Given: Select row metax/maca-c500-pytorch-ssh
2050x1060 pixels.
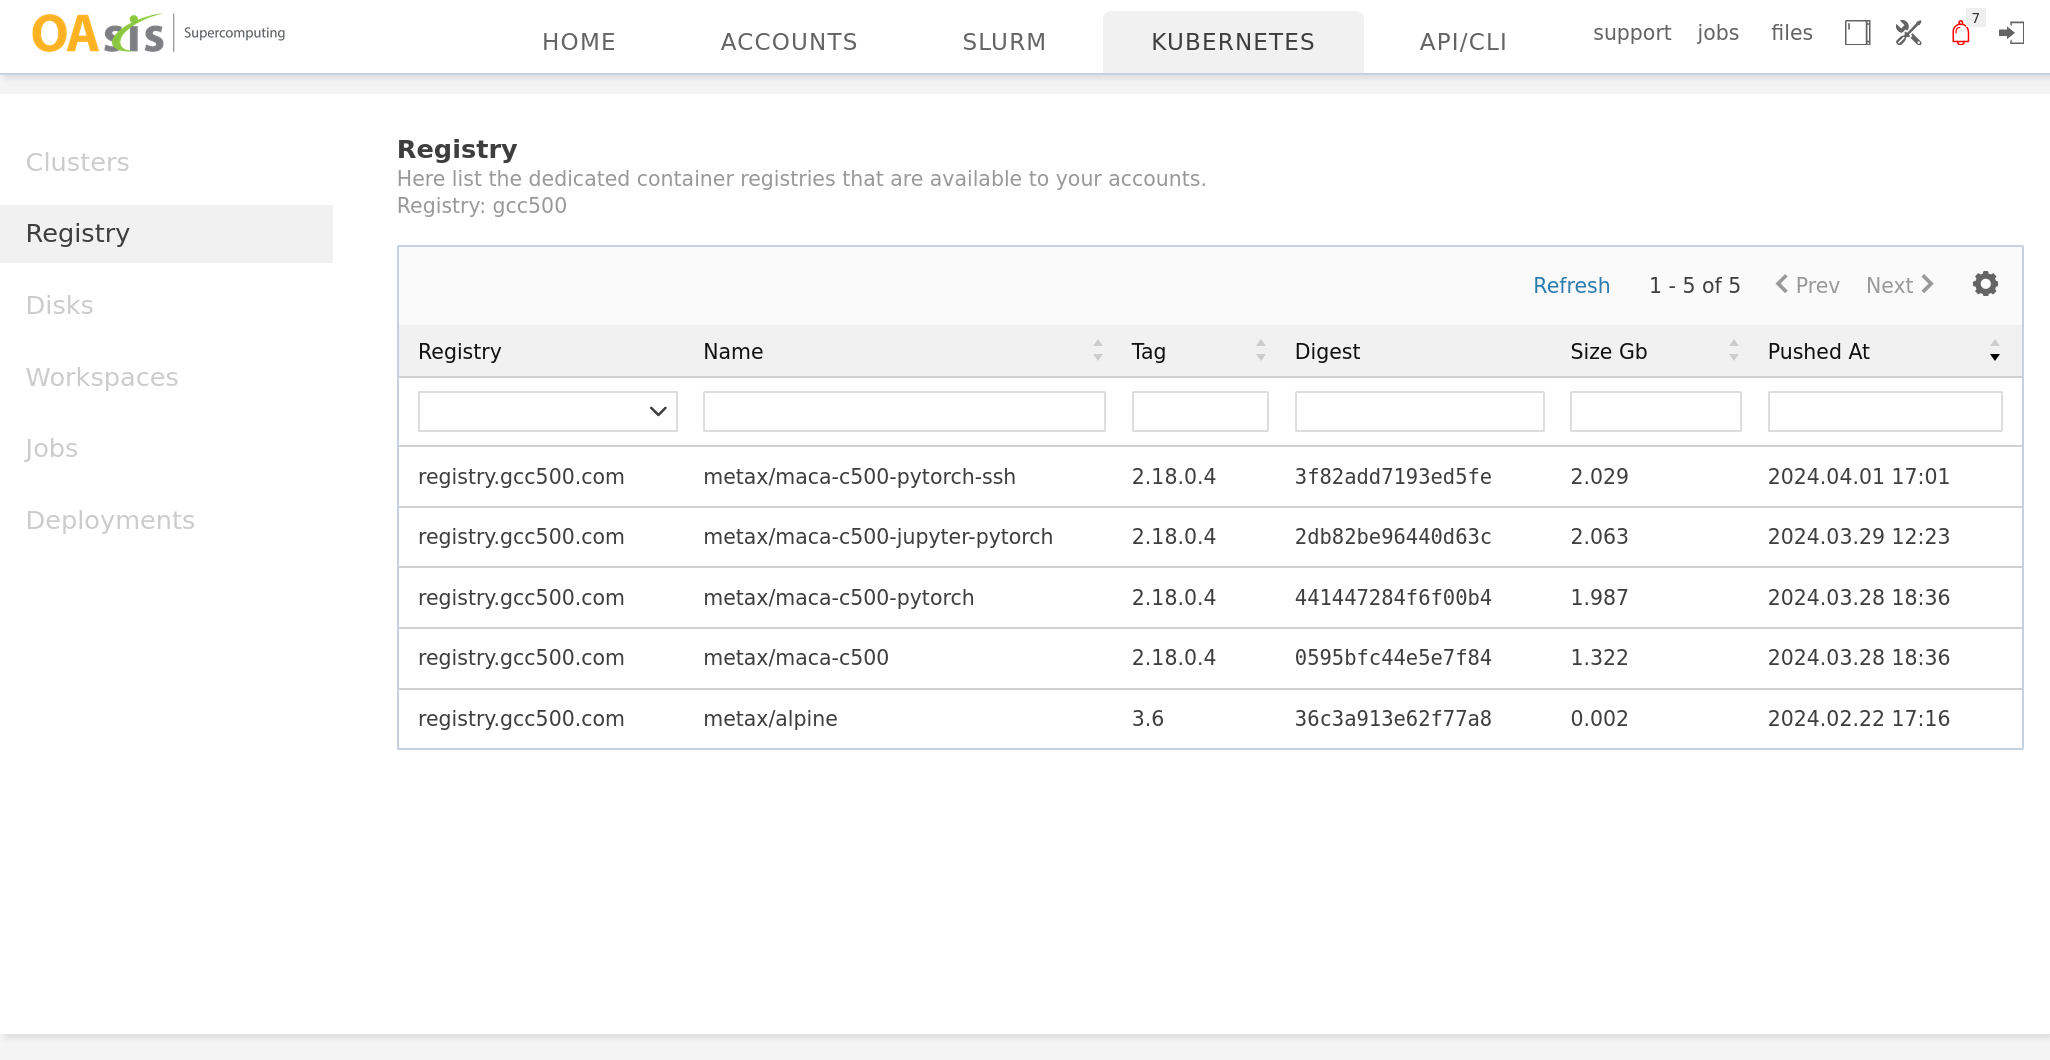Looking at the screenshot, I should [1210, 477].
